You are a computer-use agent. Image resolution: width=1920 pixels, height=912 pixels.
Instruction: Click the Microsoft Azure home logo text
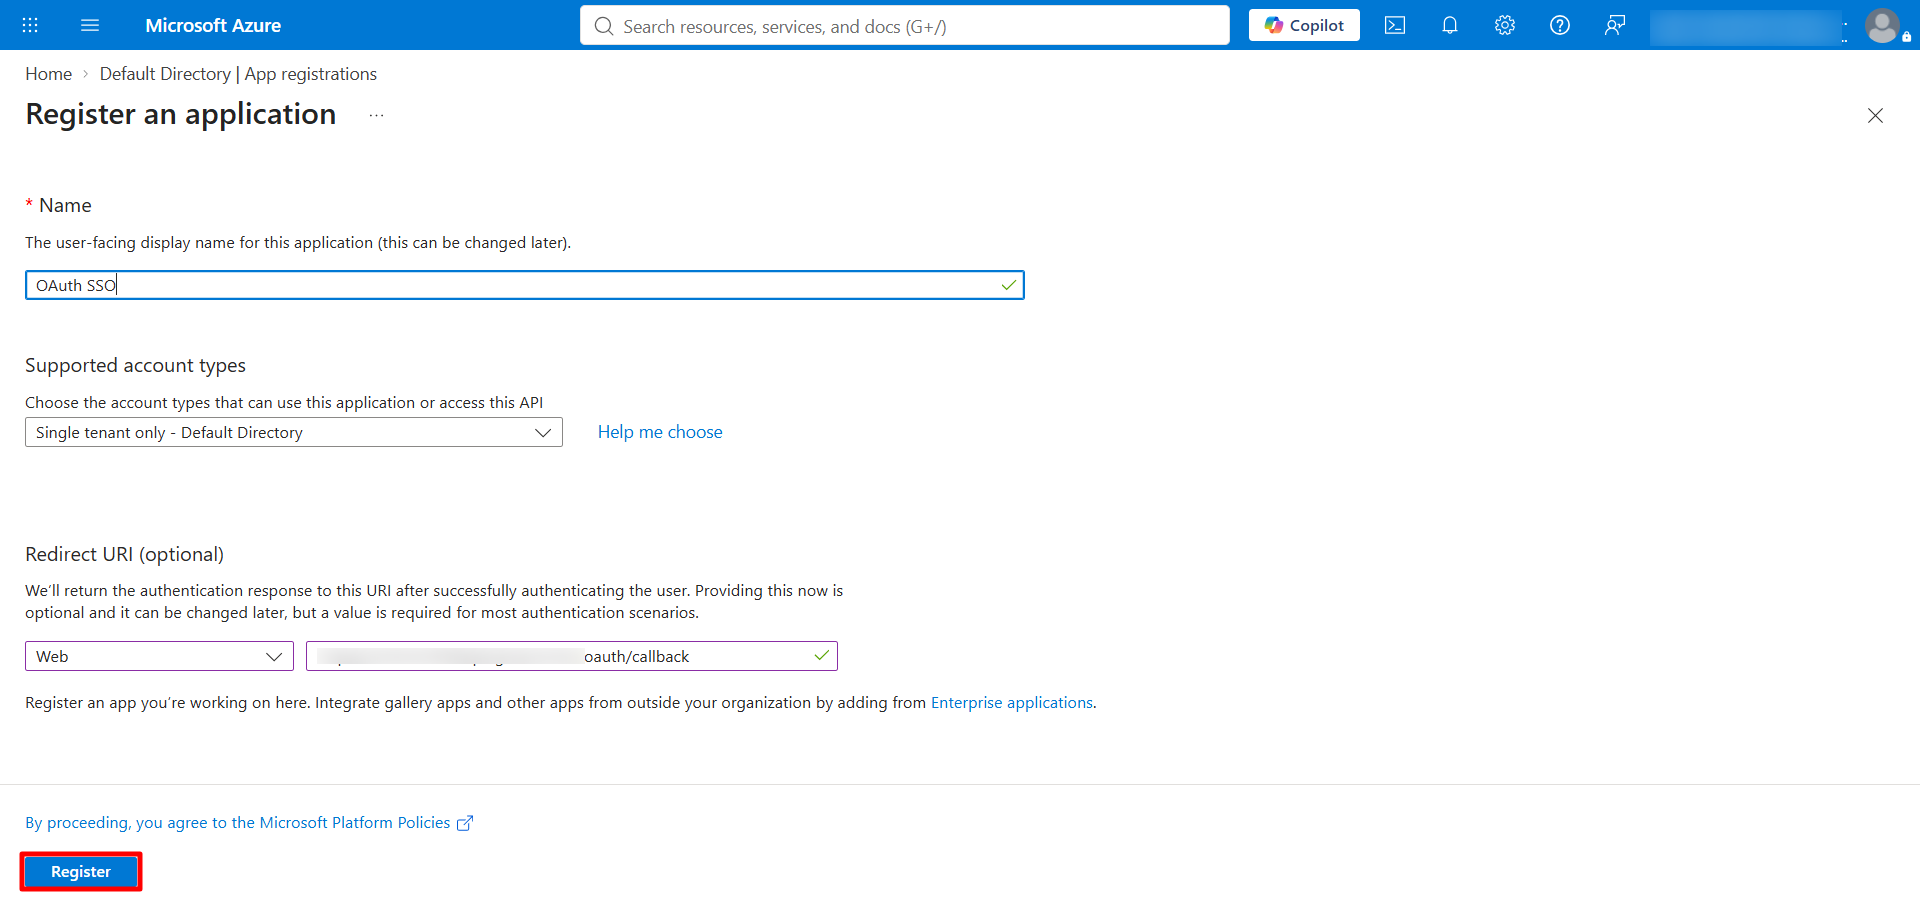coord(213,25)
